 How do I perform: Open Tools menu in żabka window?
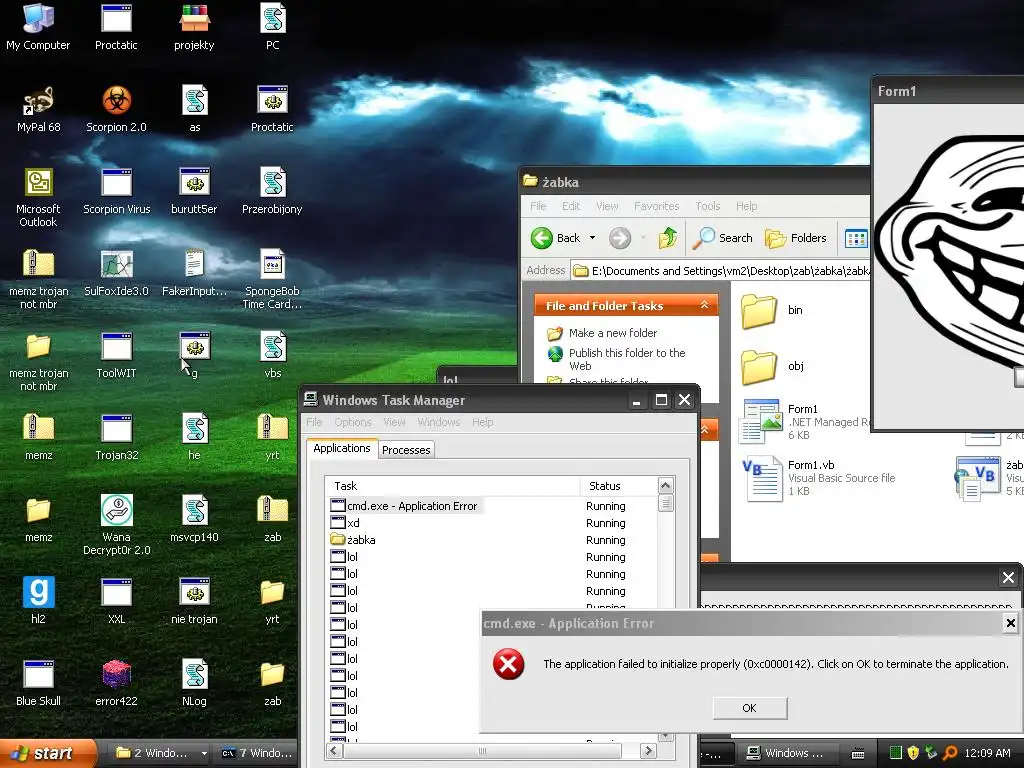tap(707, 206)
